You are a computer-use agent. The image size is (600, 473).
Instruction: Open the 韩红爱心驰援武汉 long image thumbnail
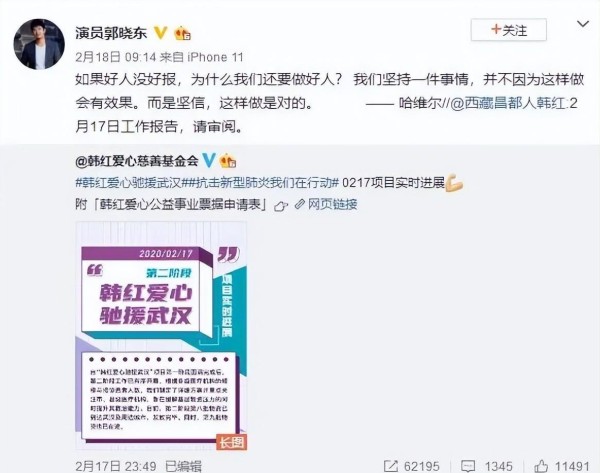(x=161, y=335)
